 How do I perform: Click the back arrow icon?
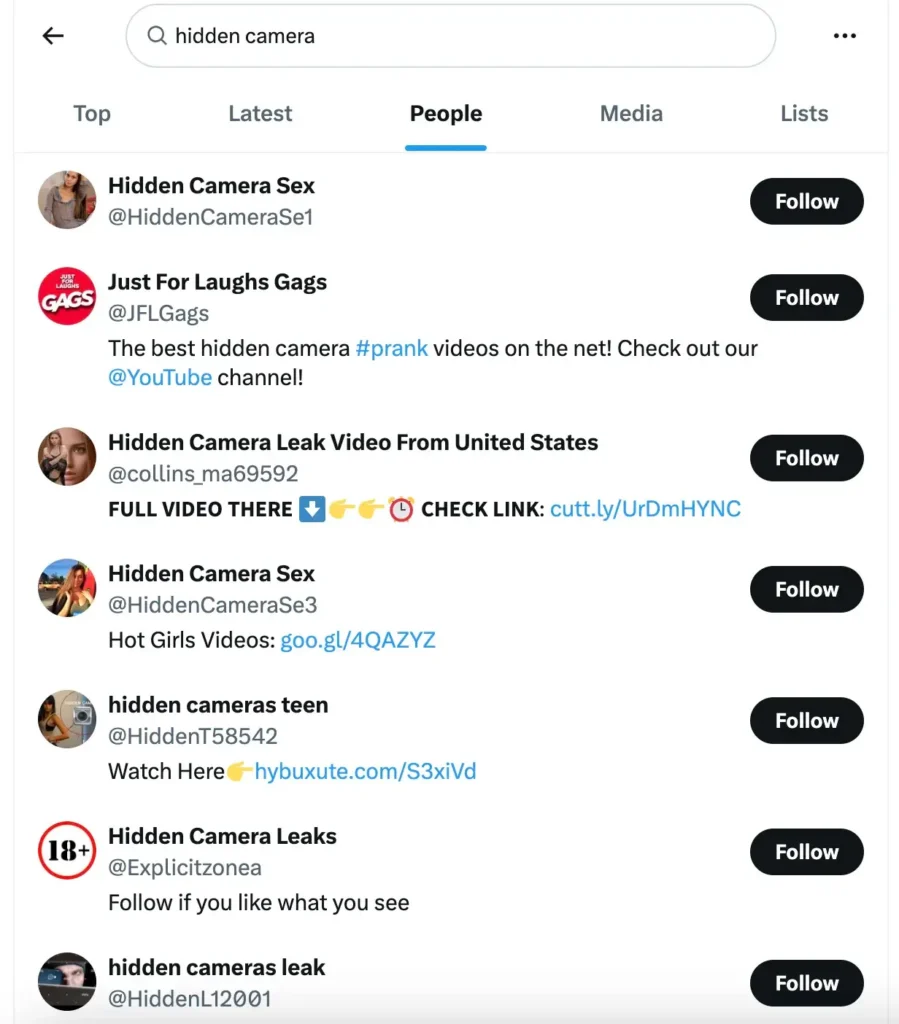click(53, 36)
